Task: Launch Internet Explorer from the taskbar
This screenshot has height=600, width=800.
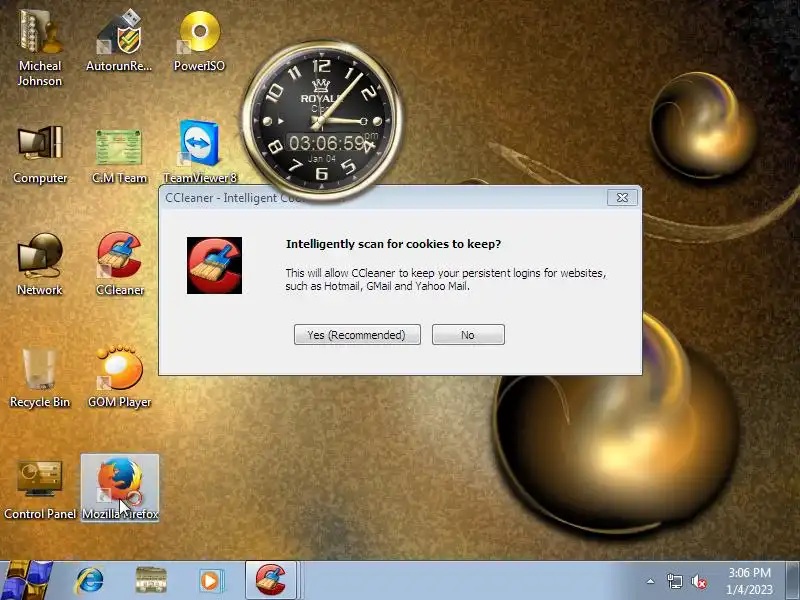Action: [89, 581]
